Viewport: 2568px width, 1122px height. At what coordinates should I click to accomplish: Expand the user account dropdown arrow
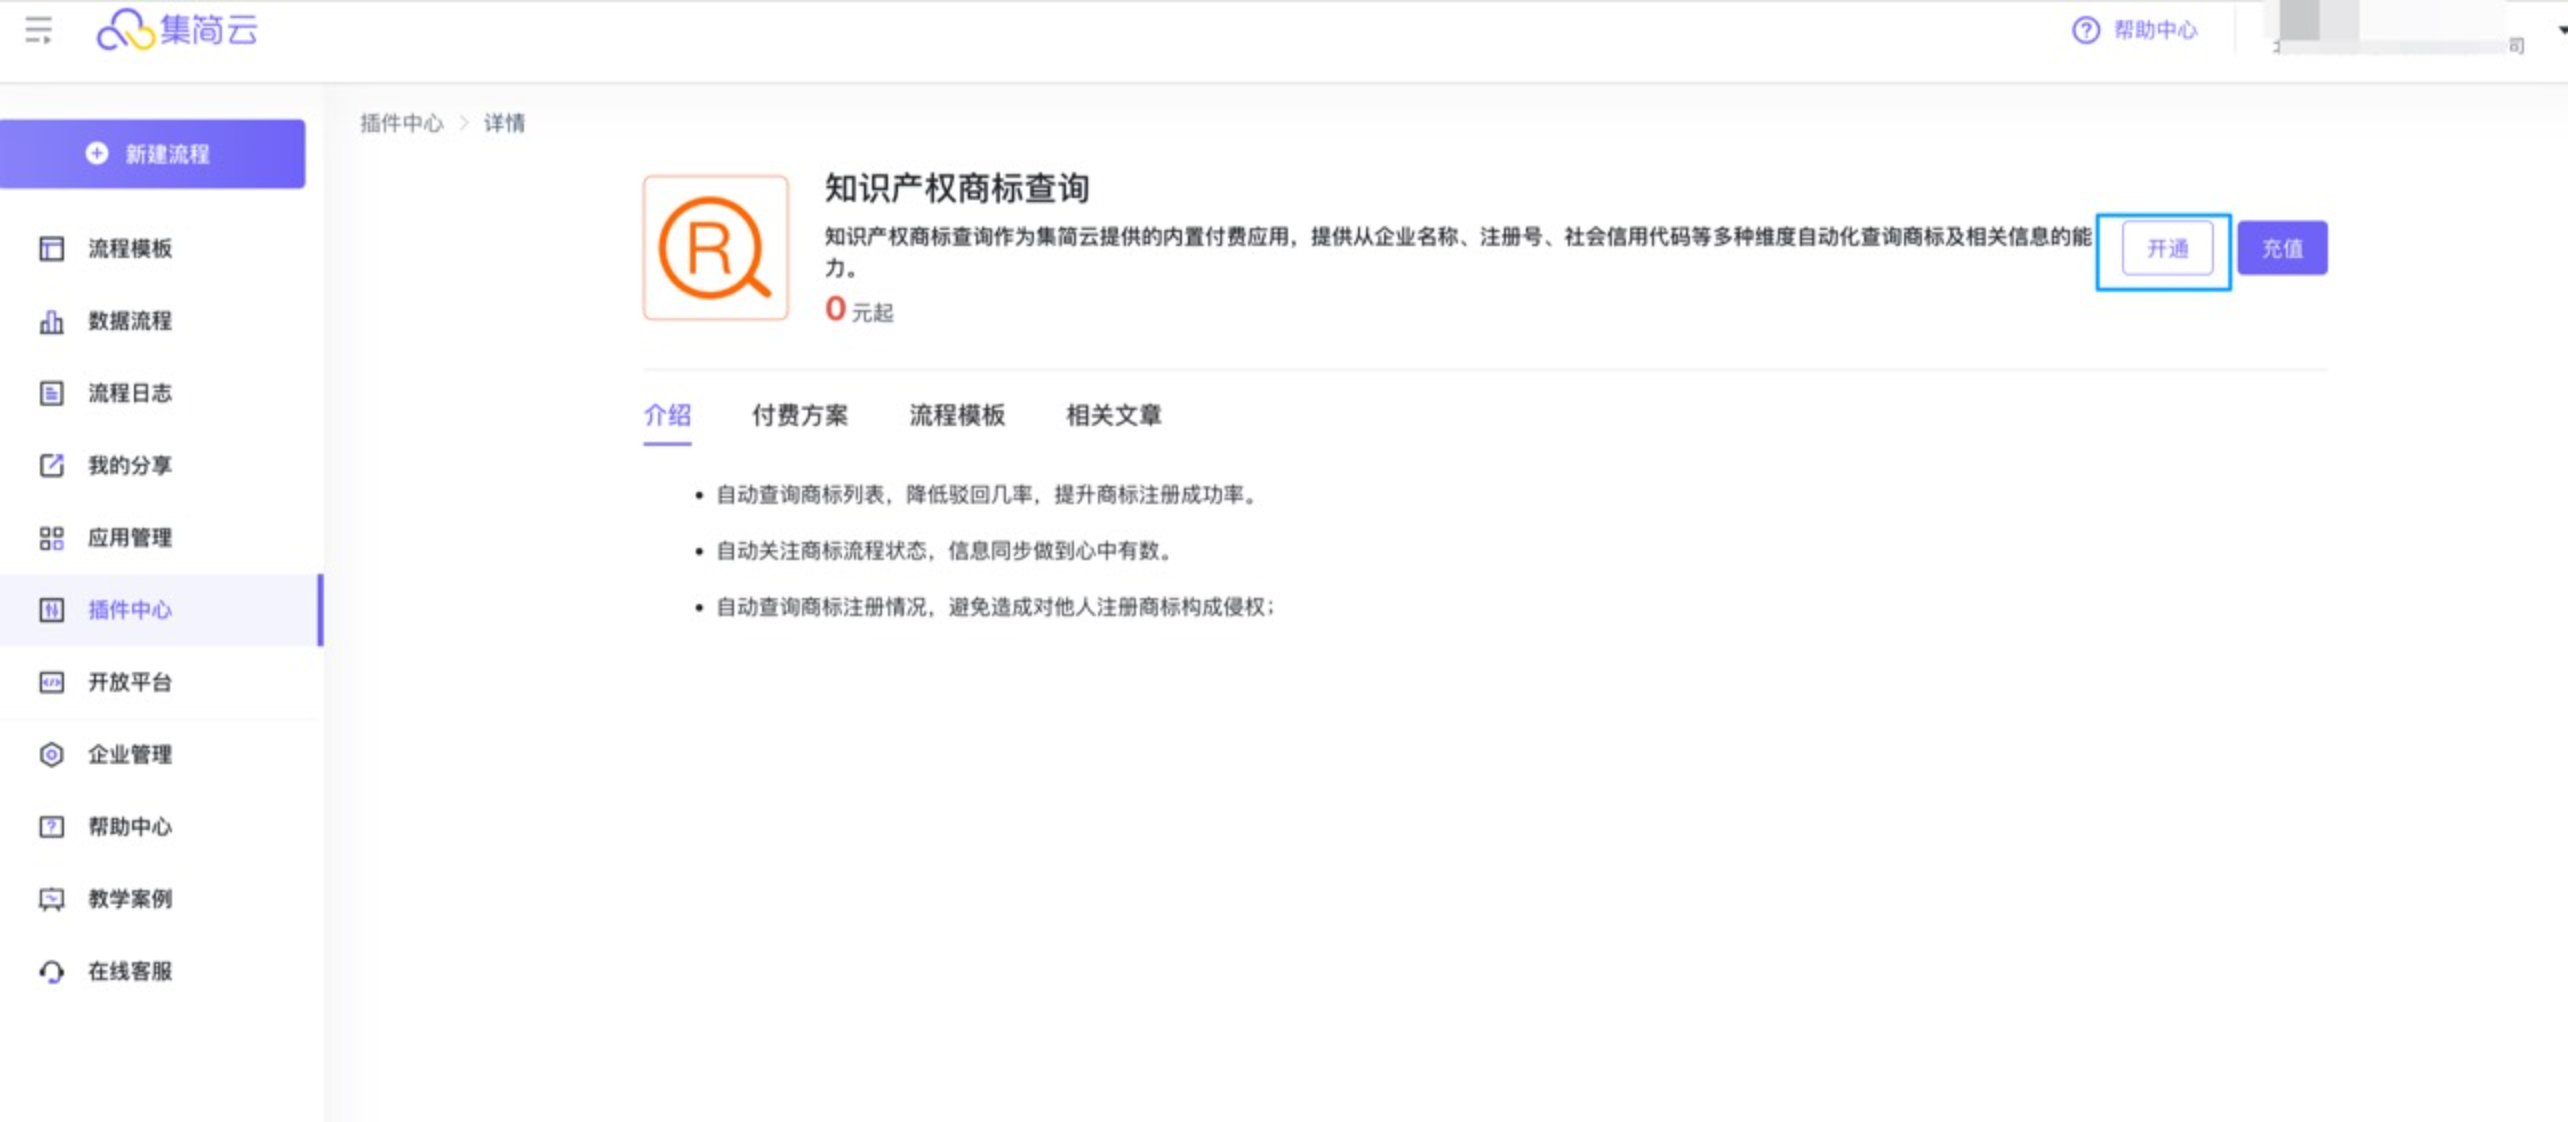pyautogui.click(x=2561, y=30)
